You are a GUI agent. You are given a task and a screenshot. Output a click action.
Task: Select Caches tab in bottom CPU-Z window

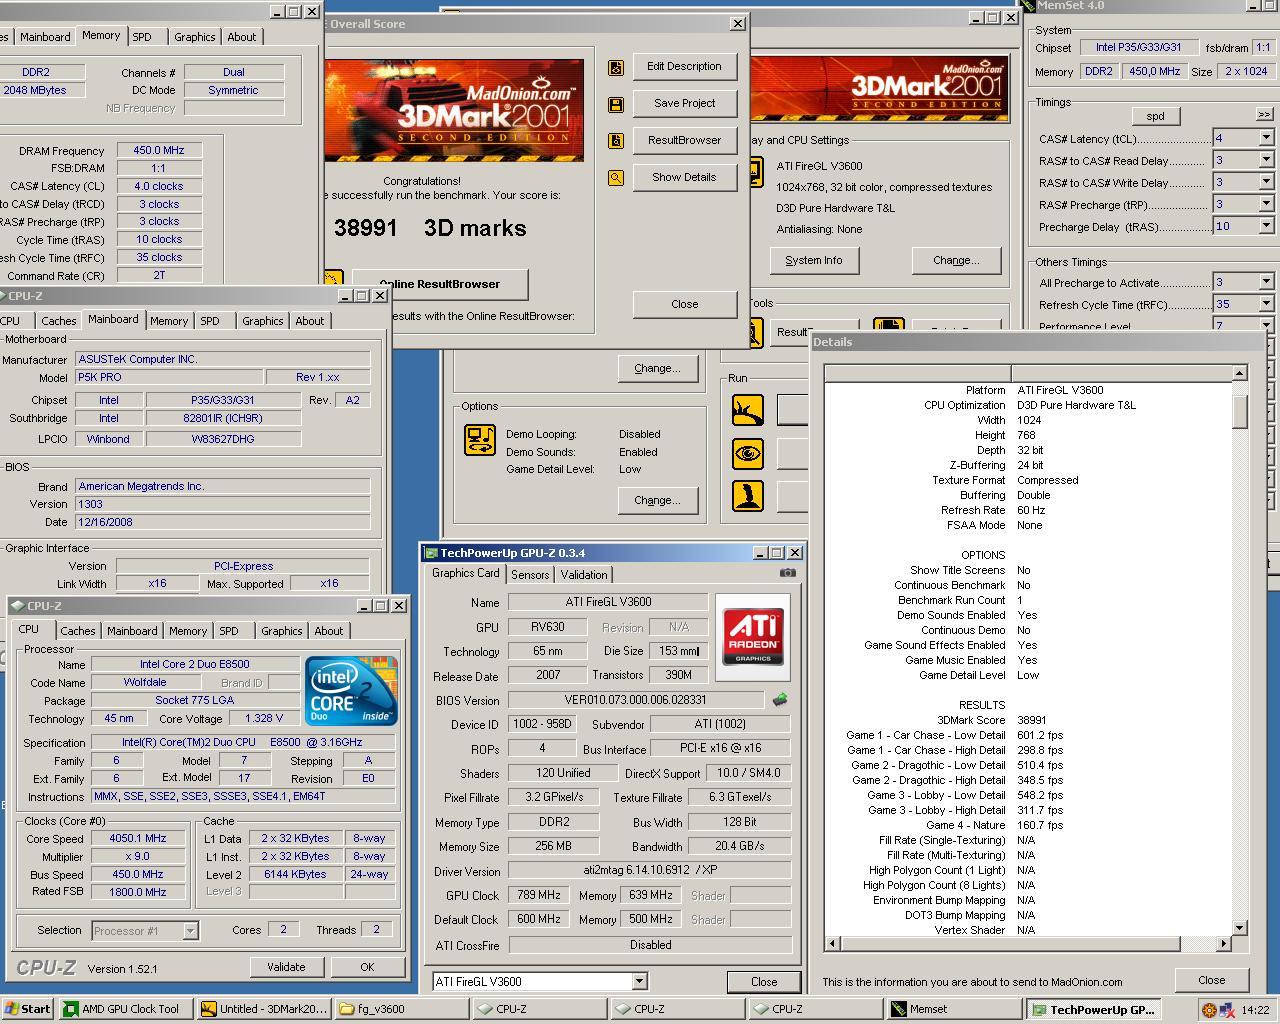click(78, 631)
